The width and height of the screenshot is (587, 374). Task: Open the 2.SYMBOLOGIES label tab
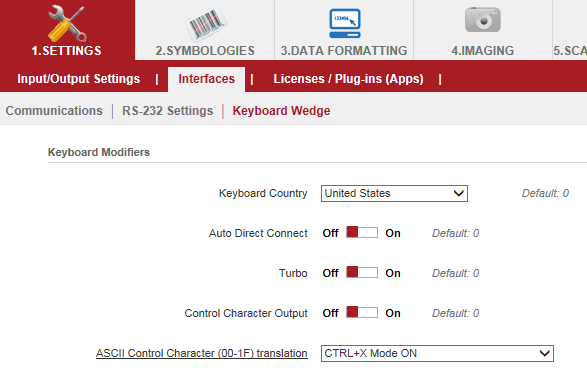[205, 51]
